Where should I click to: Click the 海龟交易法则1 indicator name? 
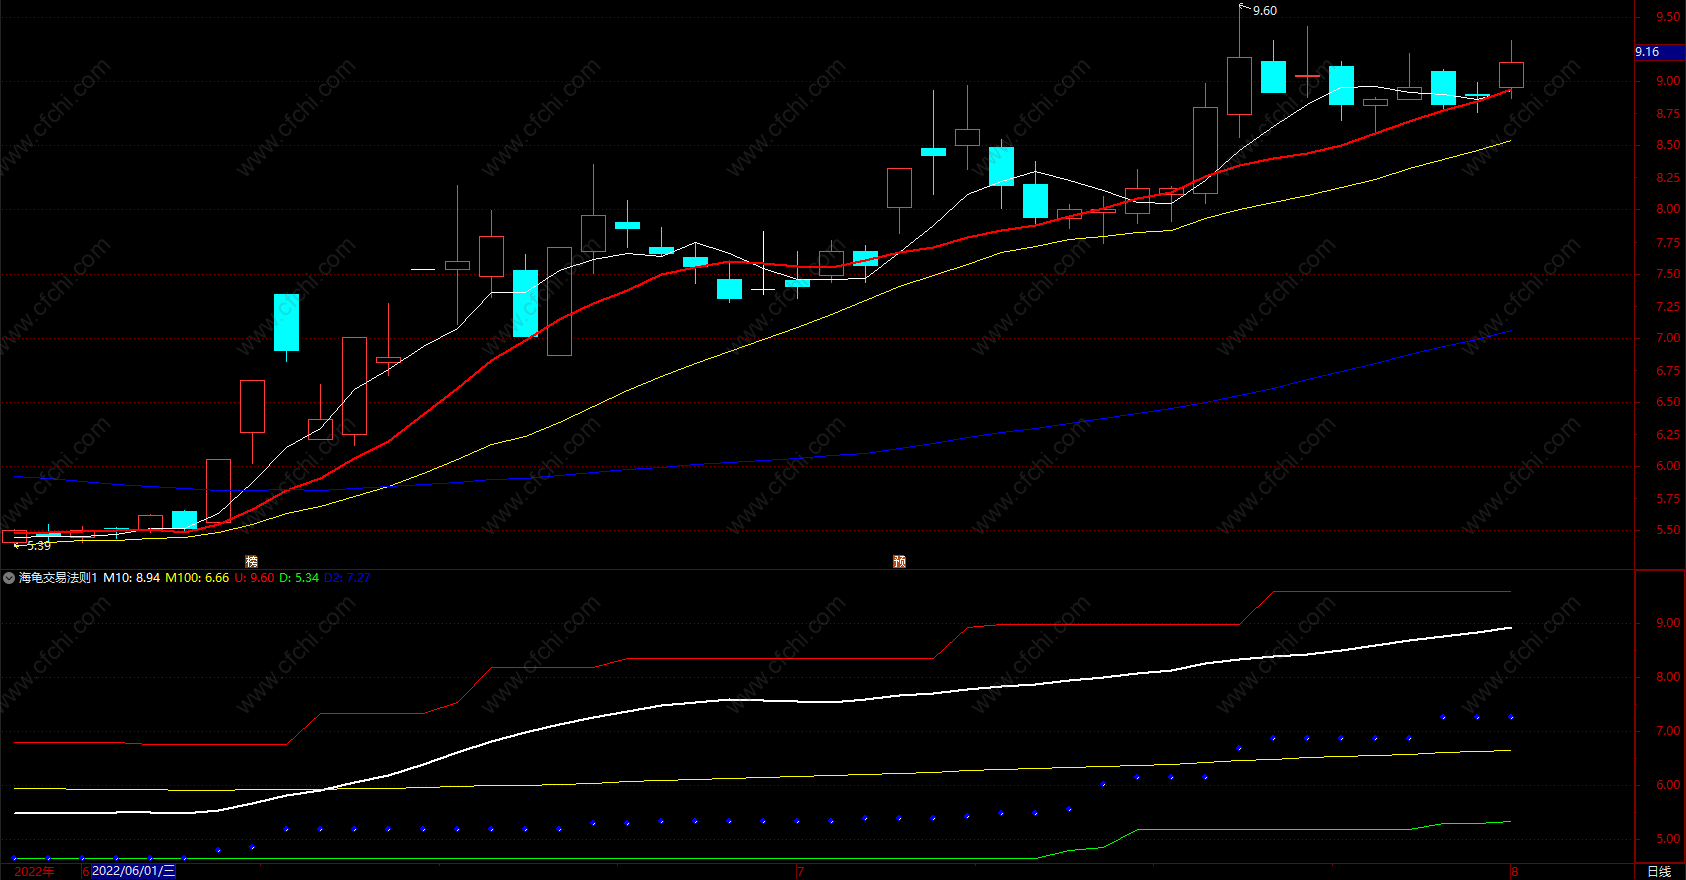click(x=58, y=578)
